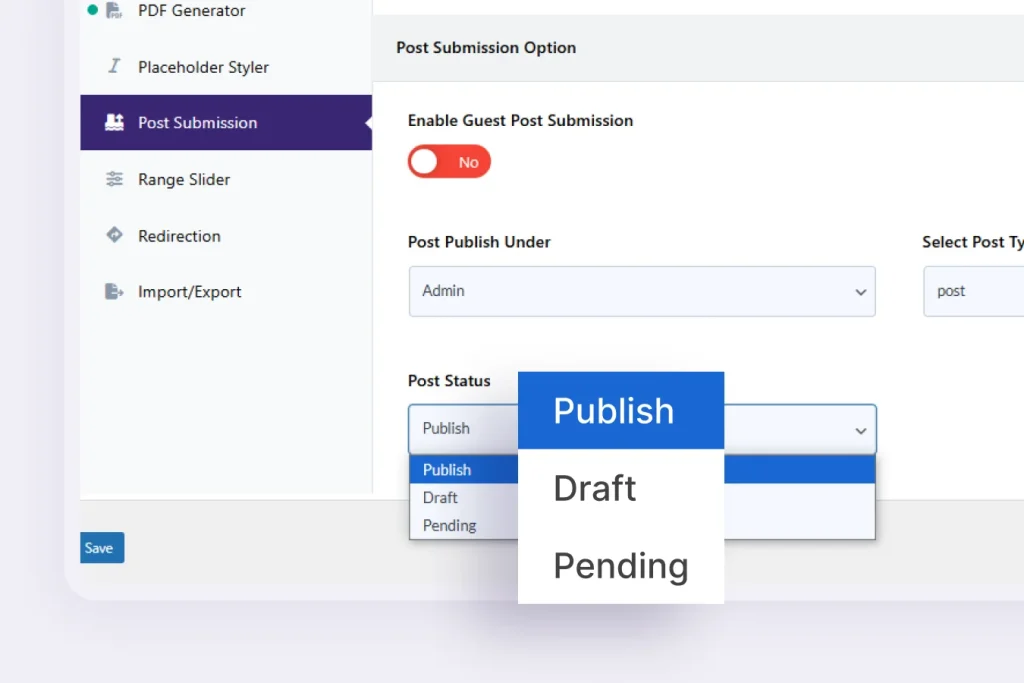This screenshot has height=683, width=1024.
Task: Click the enlarged Publish option in the magnified callout
Action: 621,411
